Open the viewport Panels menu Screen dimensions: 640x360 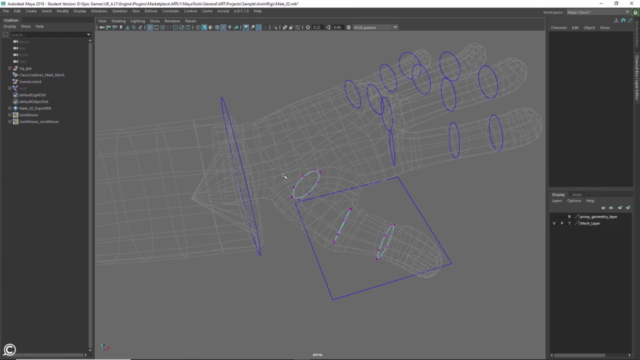click(191, 21)
